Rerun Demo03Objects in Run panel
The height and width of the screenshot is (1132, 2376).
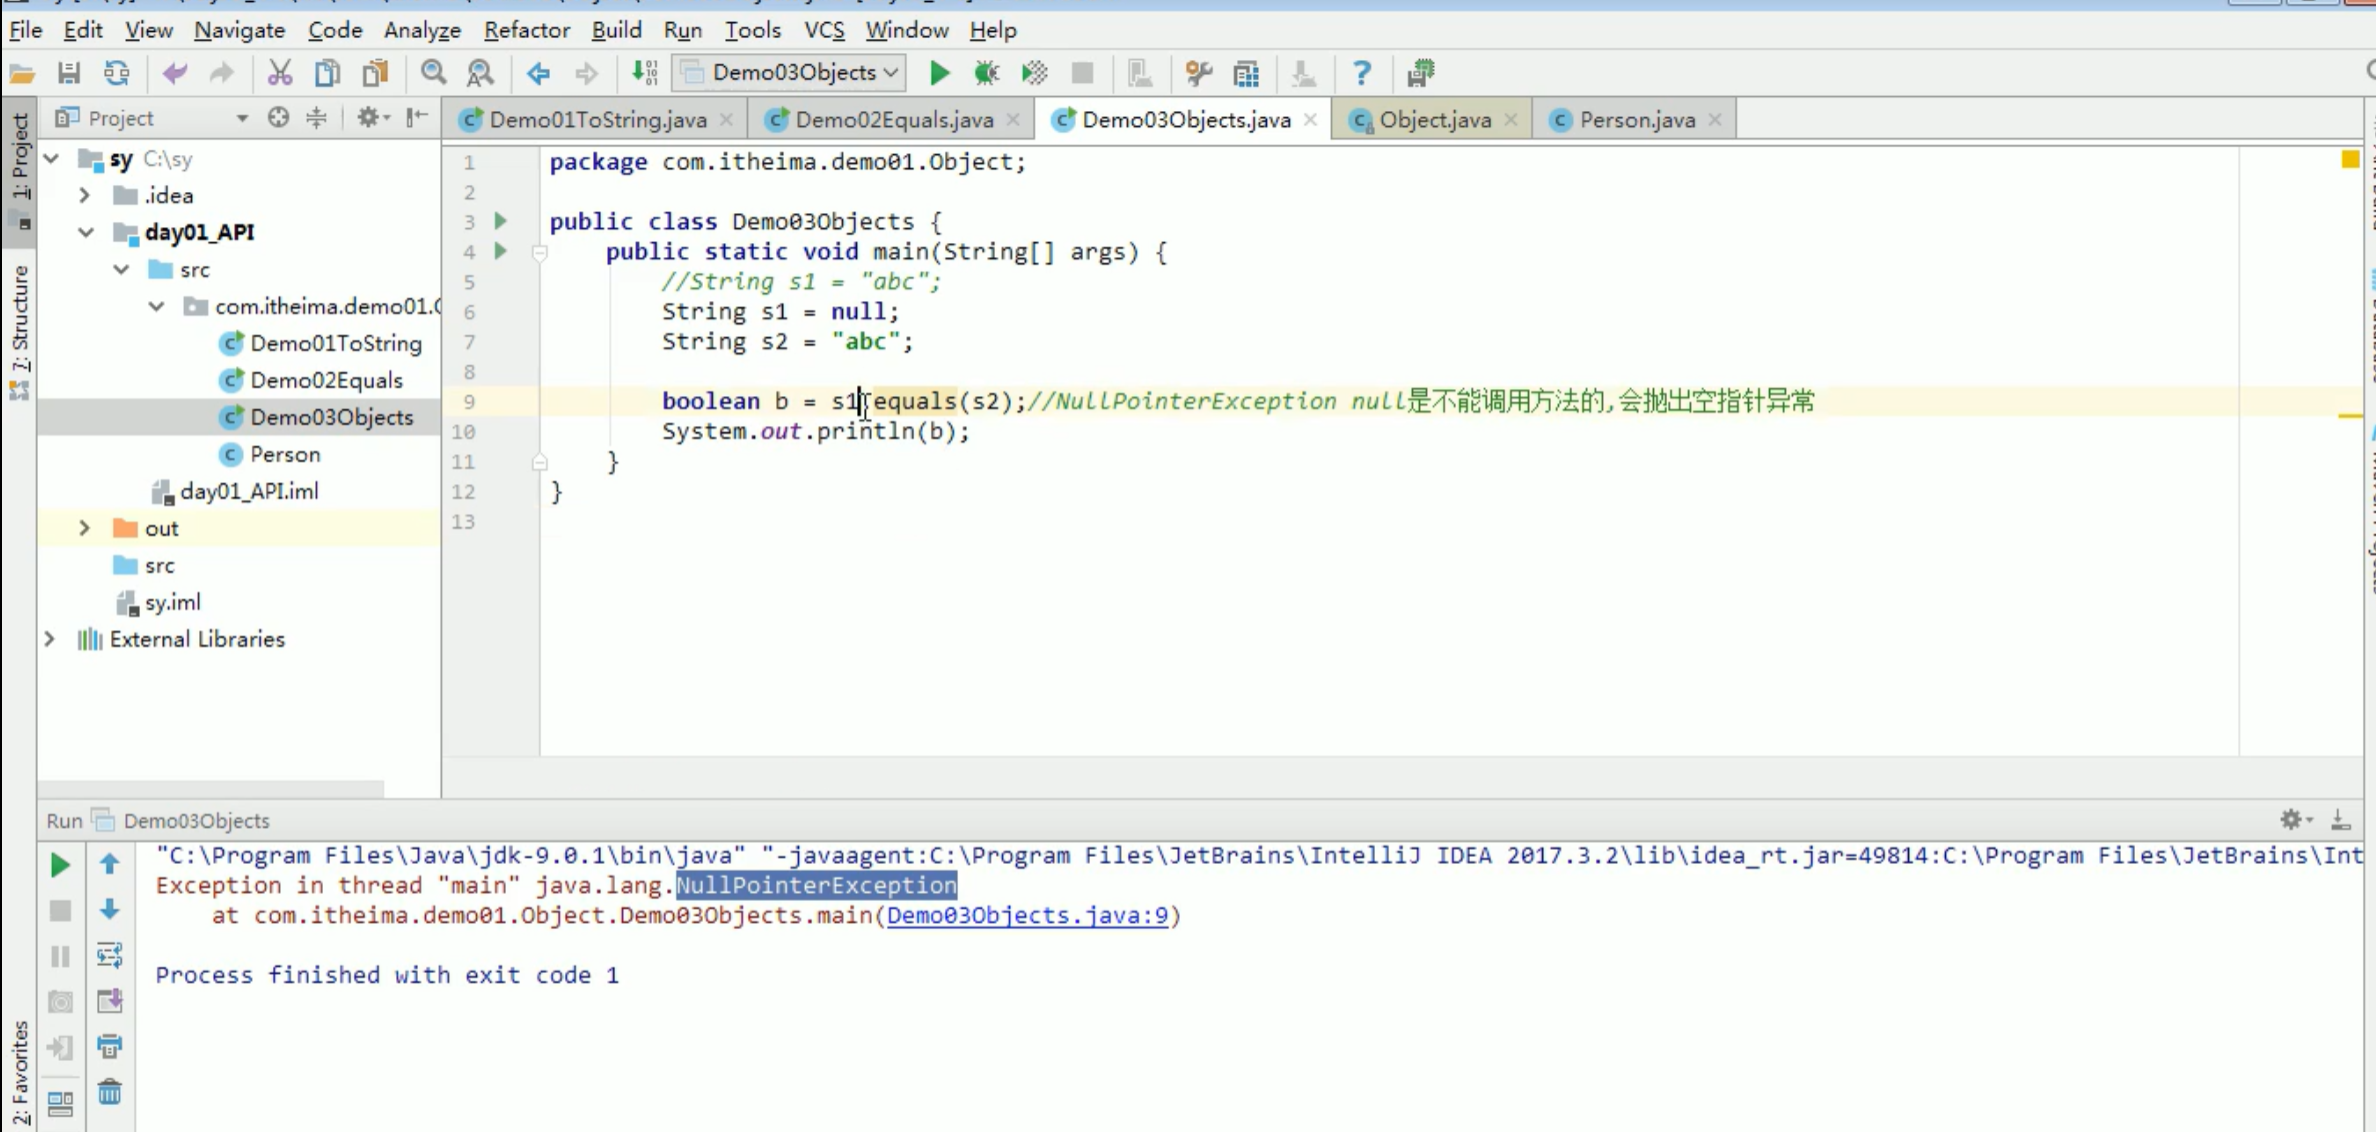(x=60, y=865)
